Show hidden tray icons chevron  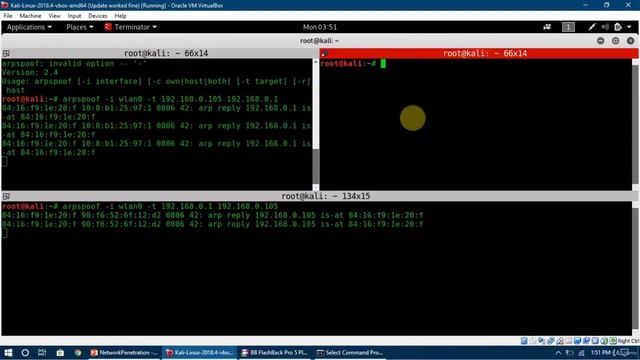point(558,353)
